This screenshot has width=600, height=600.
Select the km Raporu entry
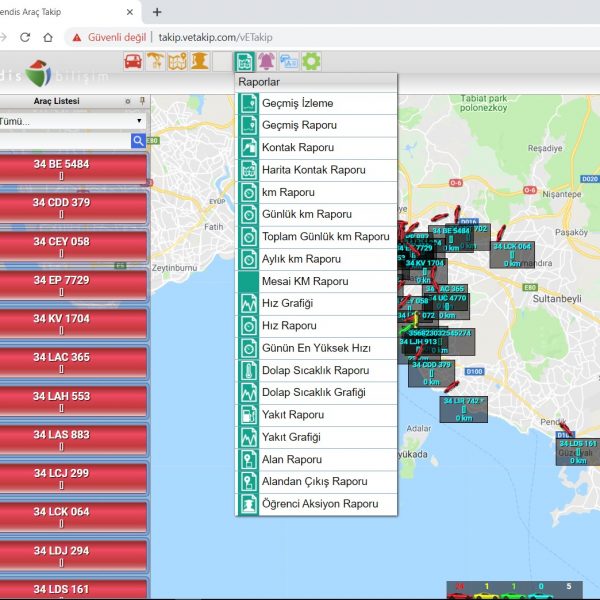(x=317, y=192)
